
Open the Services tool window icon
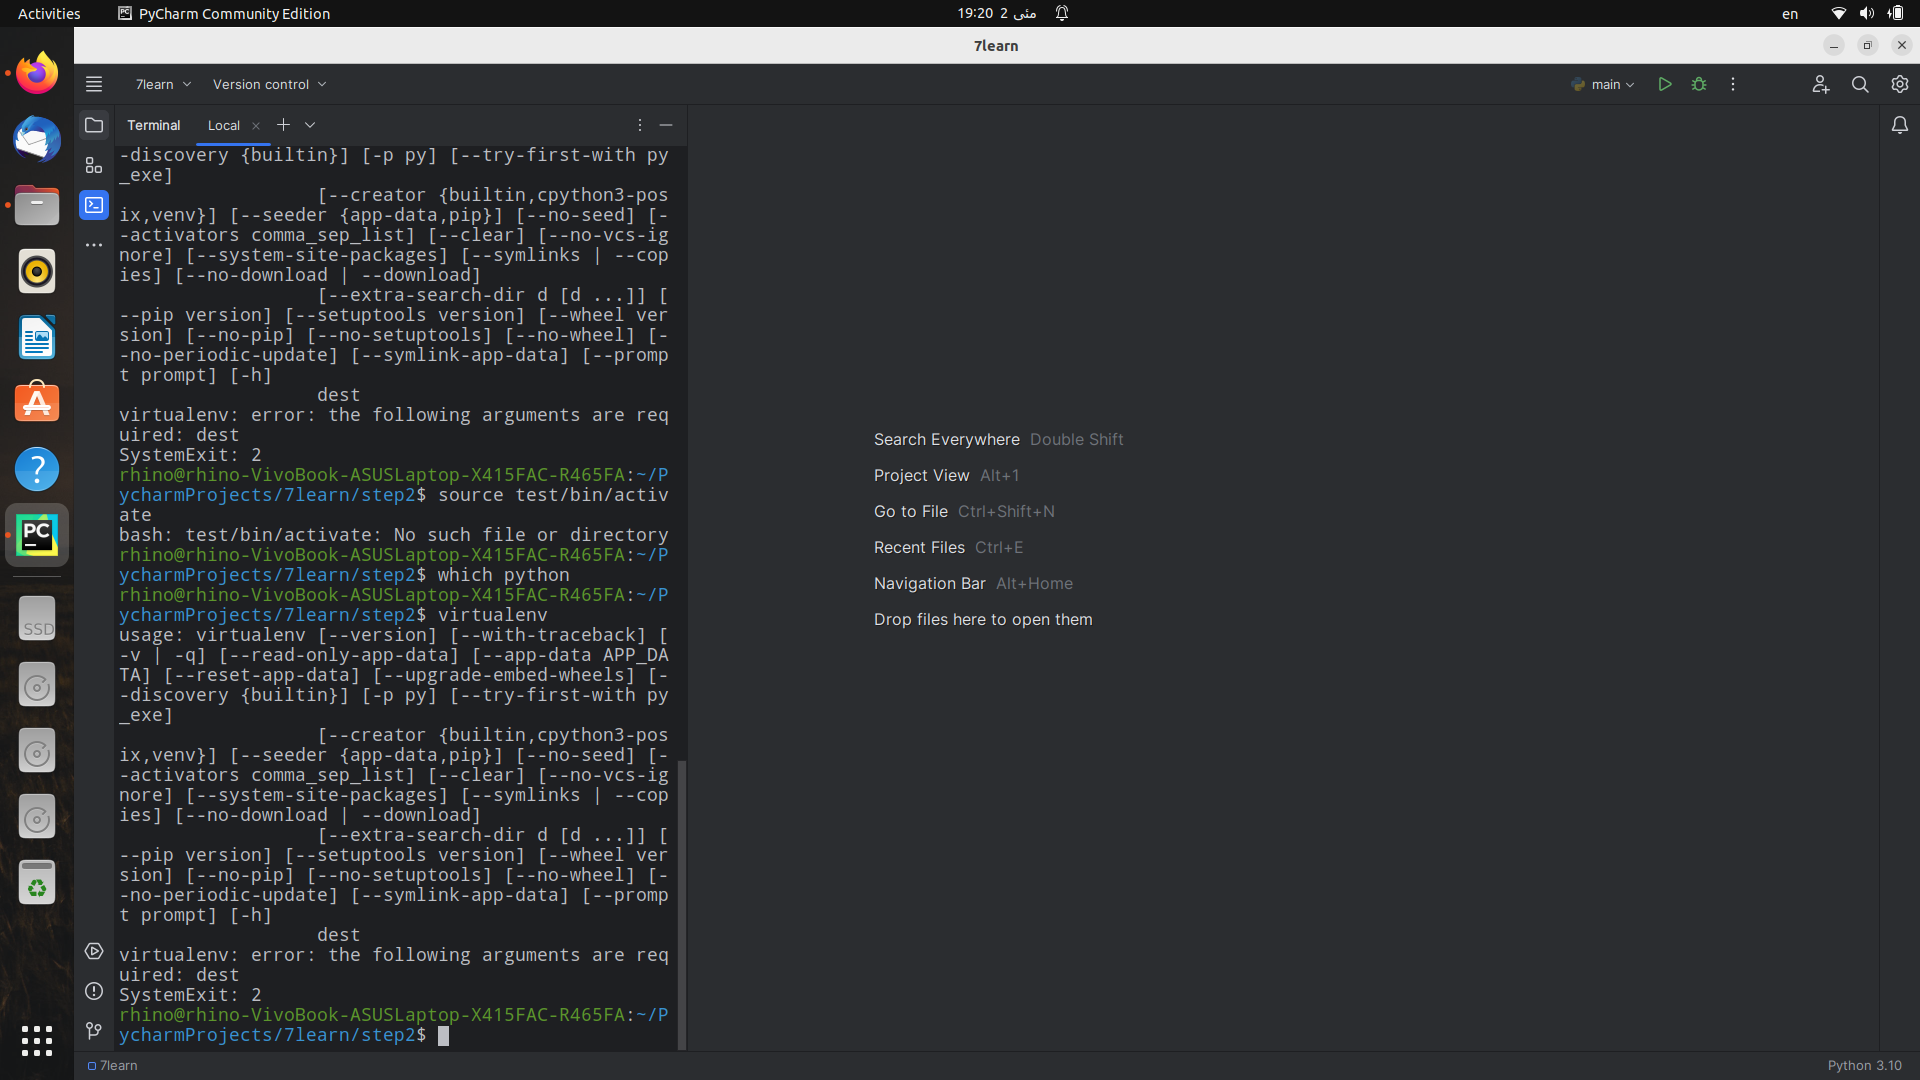click(94, 951)
